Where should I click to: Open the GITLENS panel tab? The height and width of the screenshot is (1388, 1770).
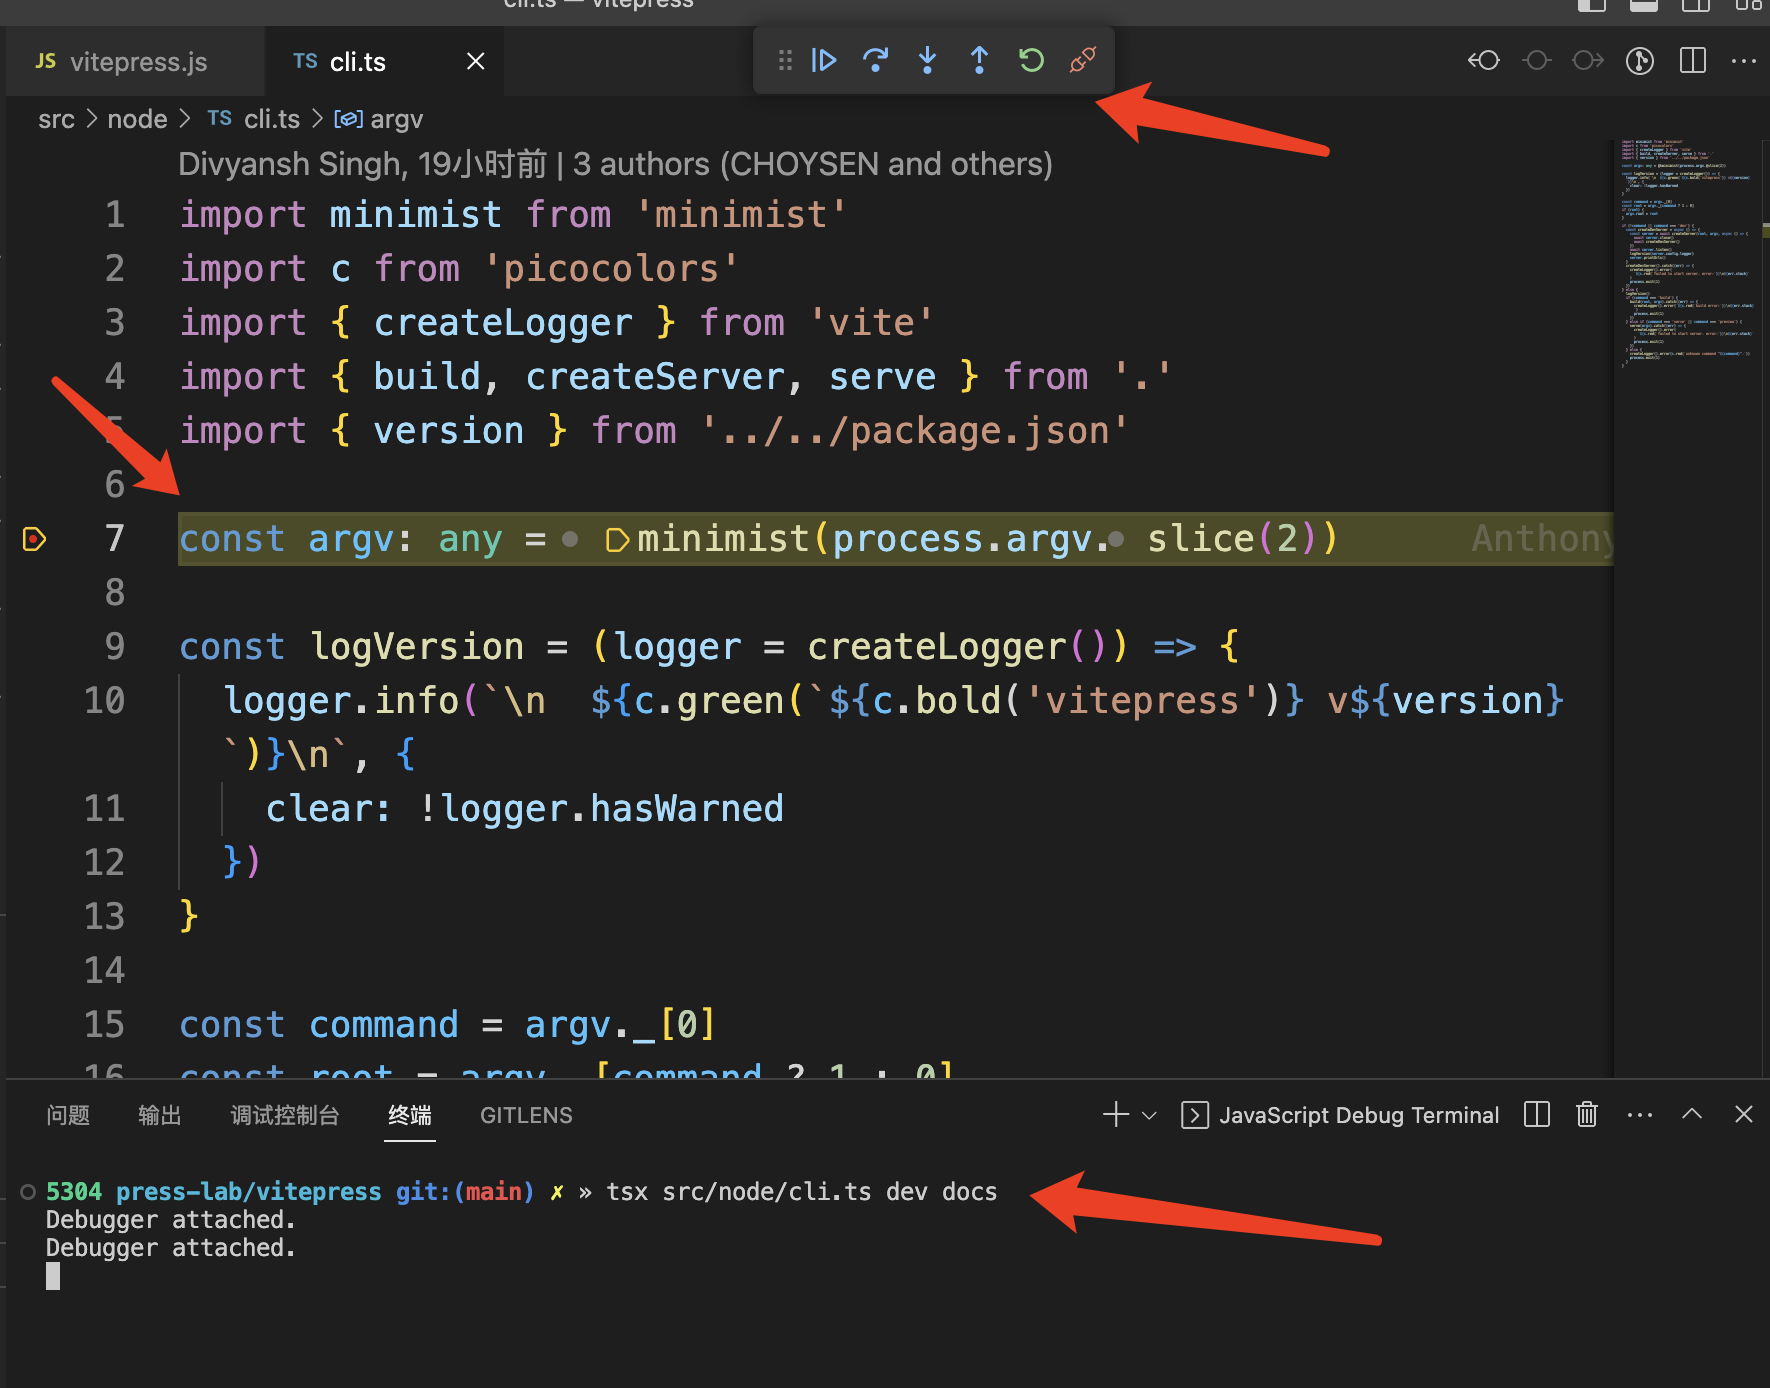coord(526,1115)
